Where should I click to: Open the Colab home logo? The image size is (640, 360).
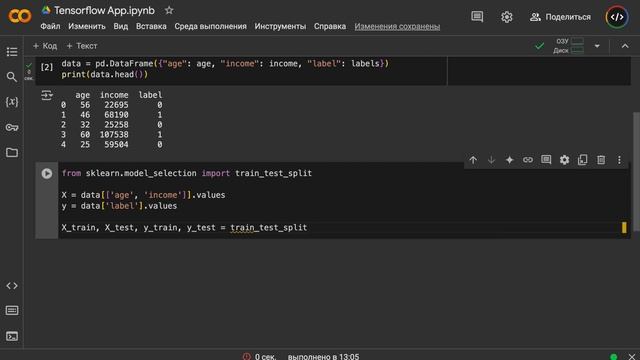19,16
